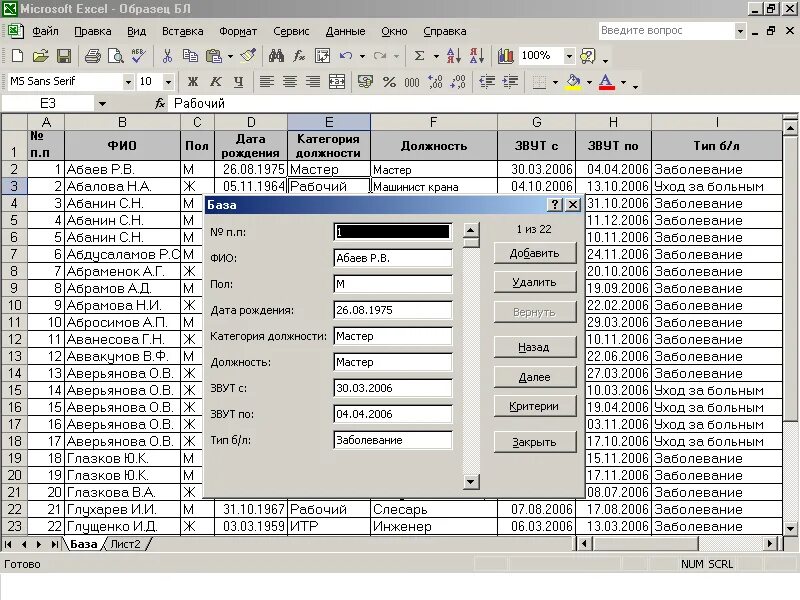Image resolution: width=800 pixels, height=600 pixels.
Task: Click the red Font Color swatch
Action: pos(606,82)
